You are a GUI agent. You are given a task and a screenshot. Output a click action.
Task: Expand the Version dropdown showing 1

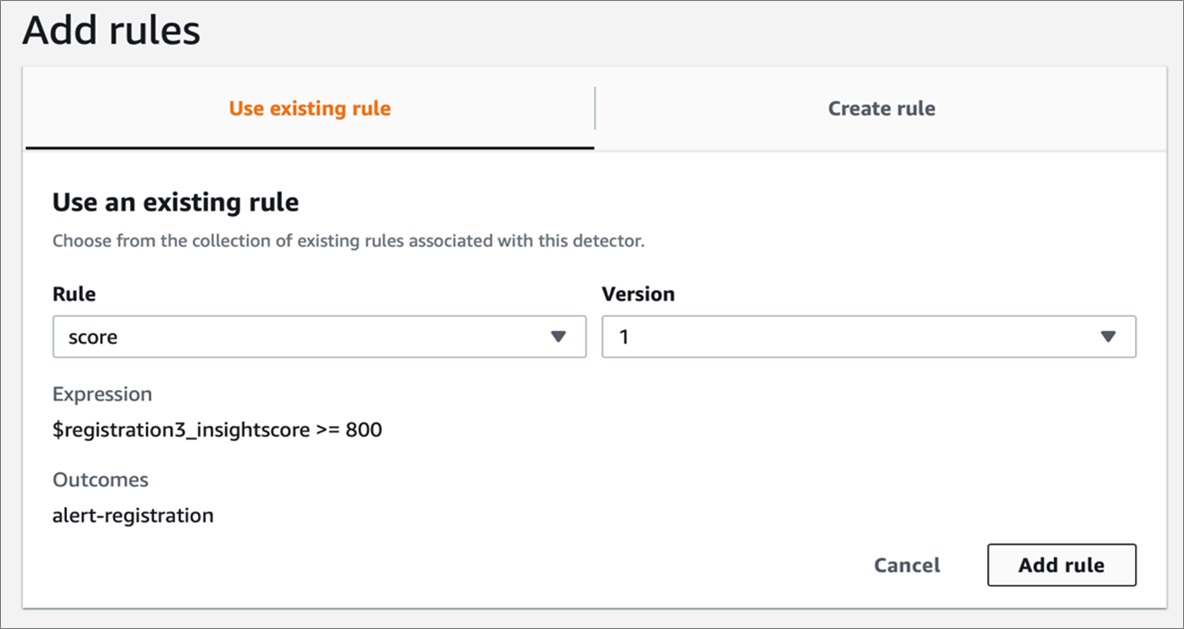[x=868, y=337]
